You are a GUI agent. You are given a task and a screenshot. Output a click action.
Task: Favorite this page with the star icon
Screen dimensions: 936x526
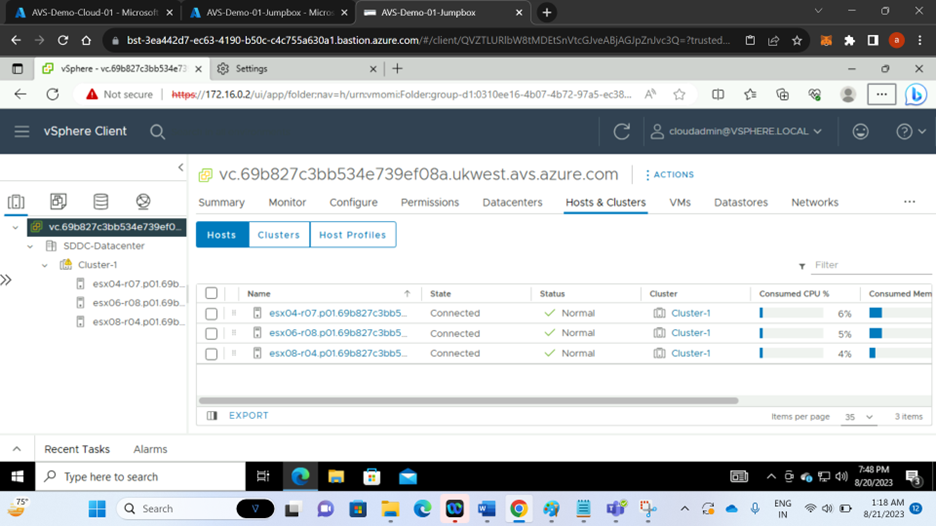coord(679,94)
